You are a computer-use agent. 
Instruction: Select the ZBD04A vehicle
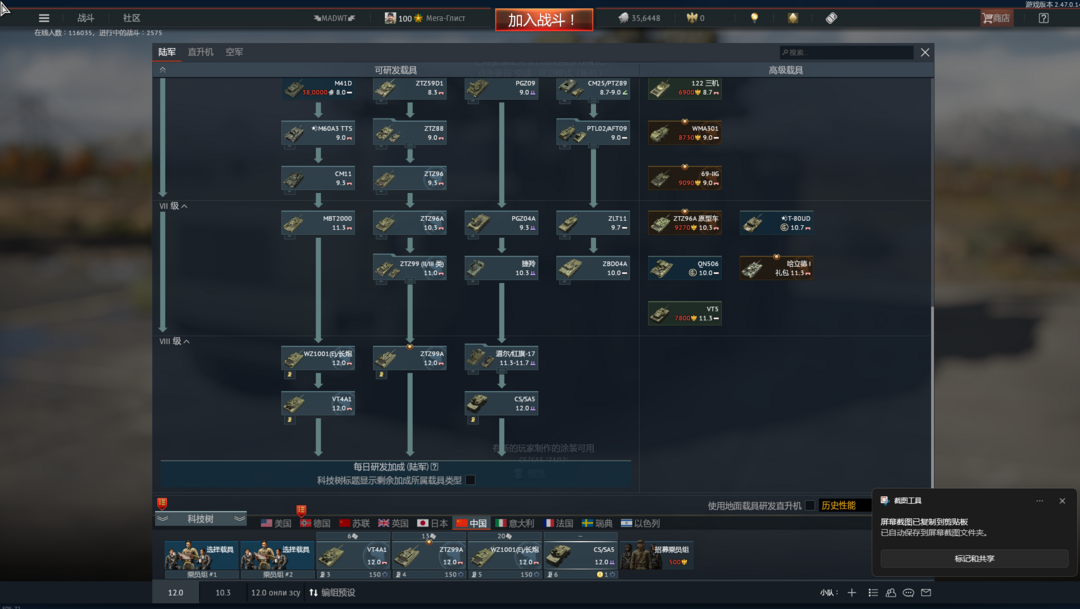click(593, 269)
